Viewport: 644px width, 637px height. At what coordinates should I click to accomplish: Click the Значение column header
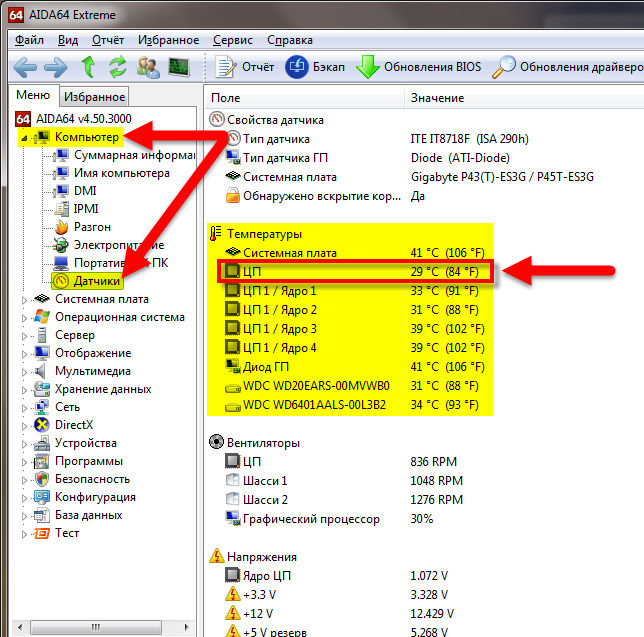pyautogui.click(x=524, y=98)
